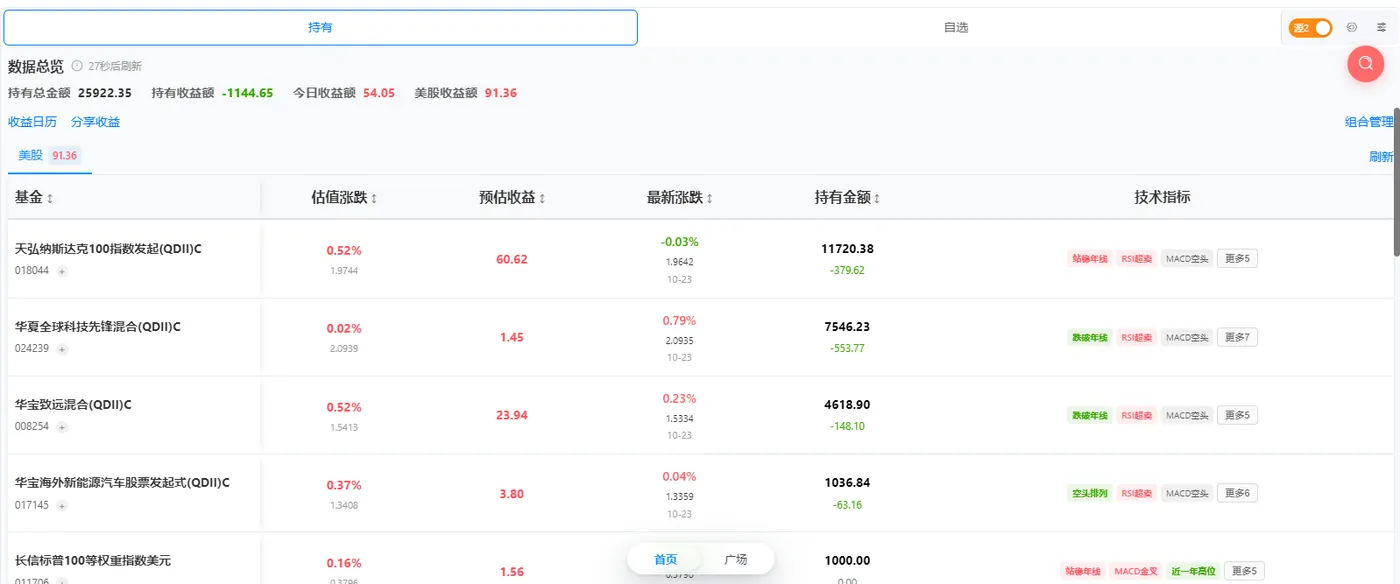
Task: Click the plus icon beside fund code 017145
Action: point(62,505)
